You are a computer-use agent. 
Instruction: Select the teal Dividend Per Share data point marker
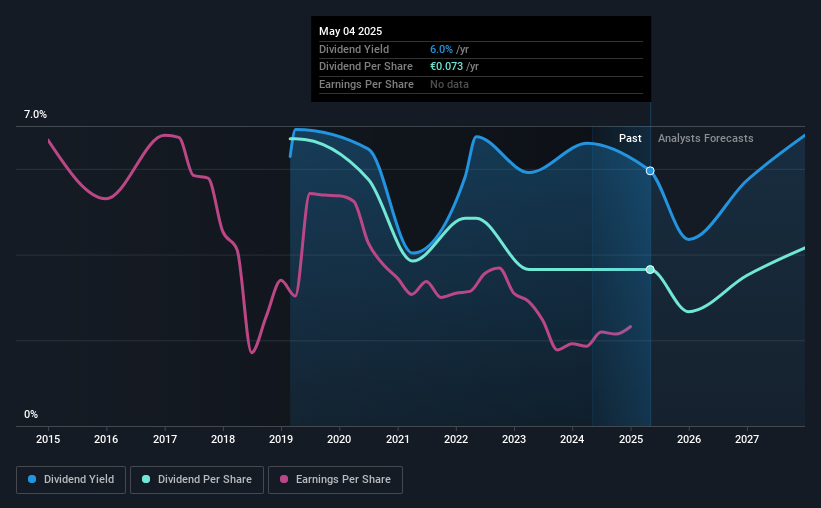650,270
